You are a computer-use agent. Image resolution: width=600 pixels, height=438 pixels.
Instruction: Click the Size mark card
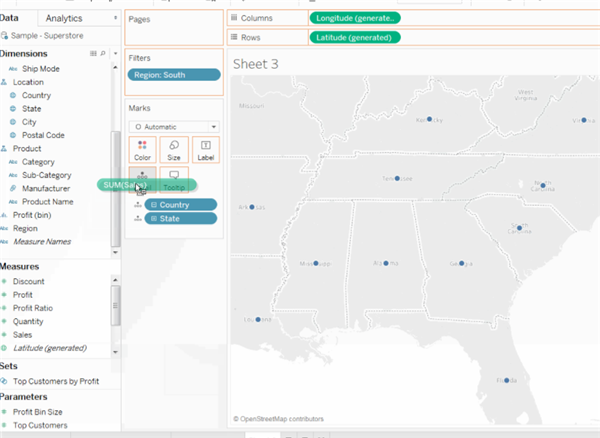pos(174,150)
